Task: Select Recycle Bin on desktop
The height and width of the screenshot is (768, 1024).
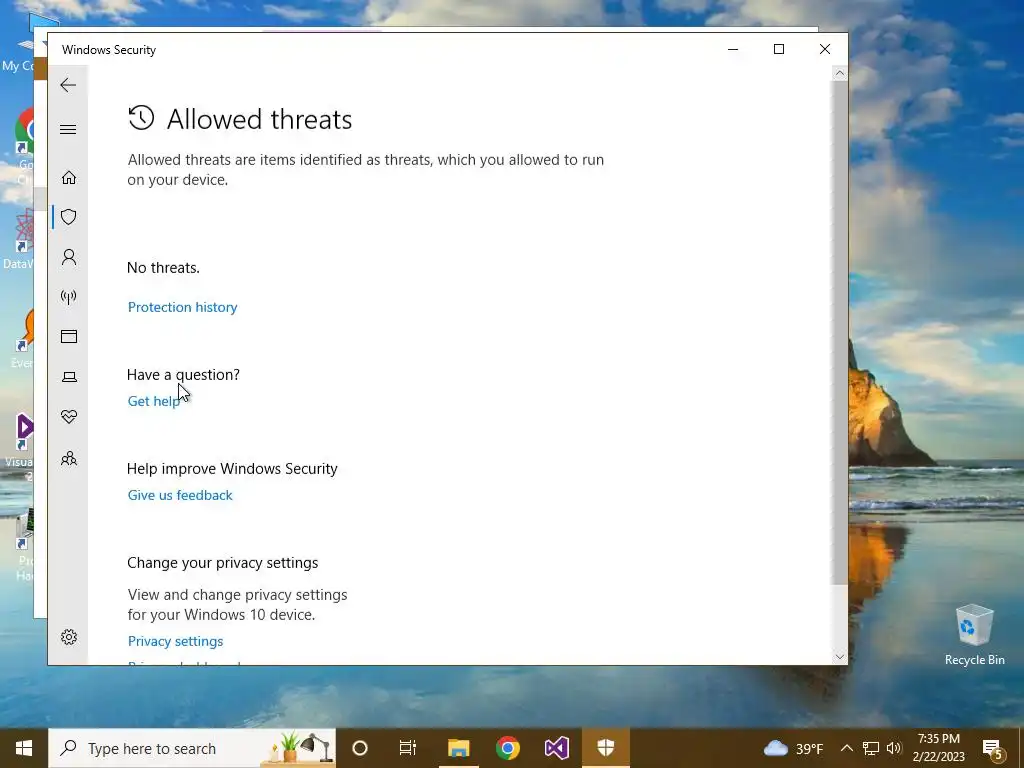Action: (974, 635)
